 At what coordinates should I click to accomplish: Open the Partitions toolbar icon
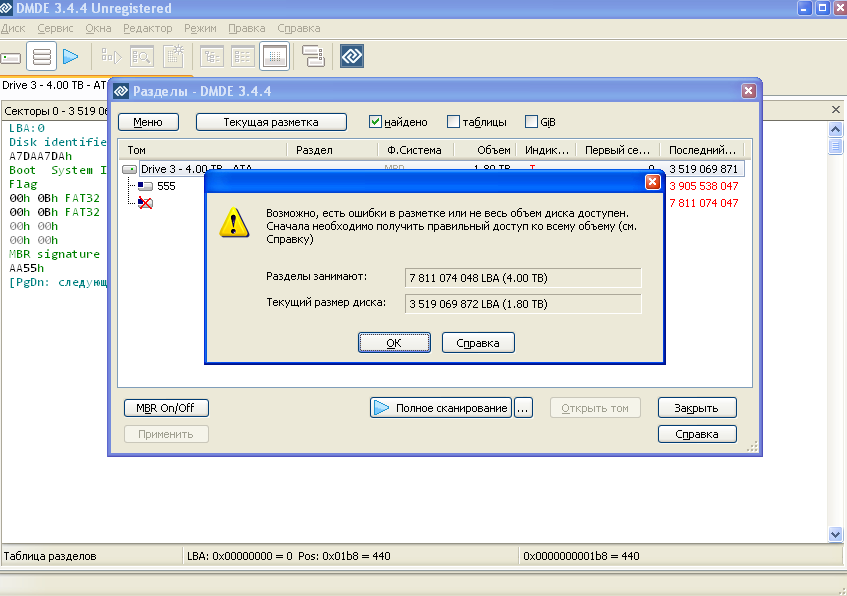click(41, 57)
